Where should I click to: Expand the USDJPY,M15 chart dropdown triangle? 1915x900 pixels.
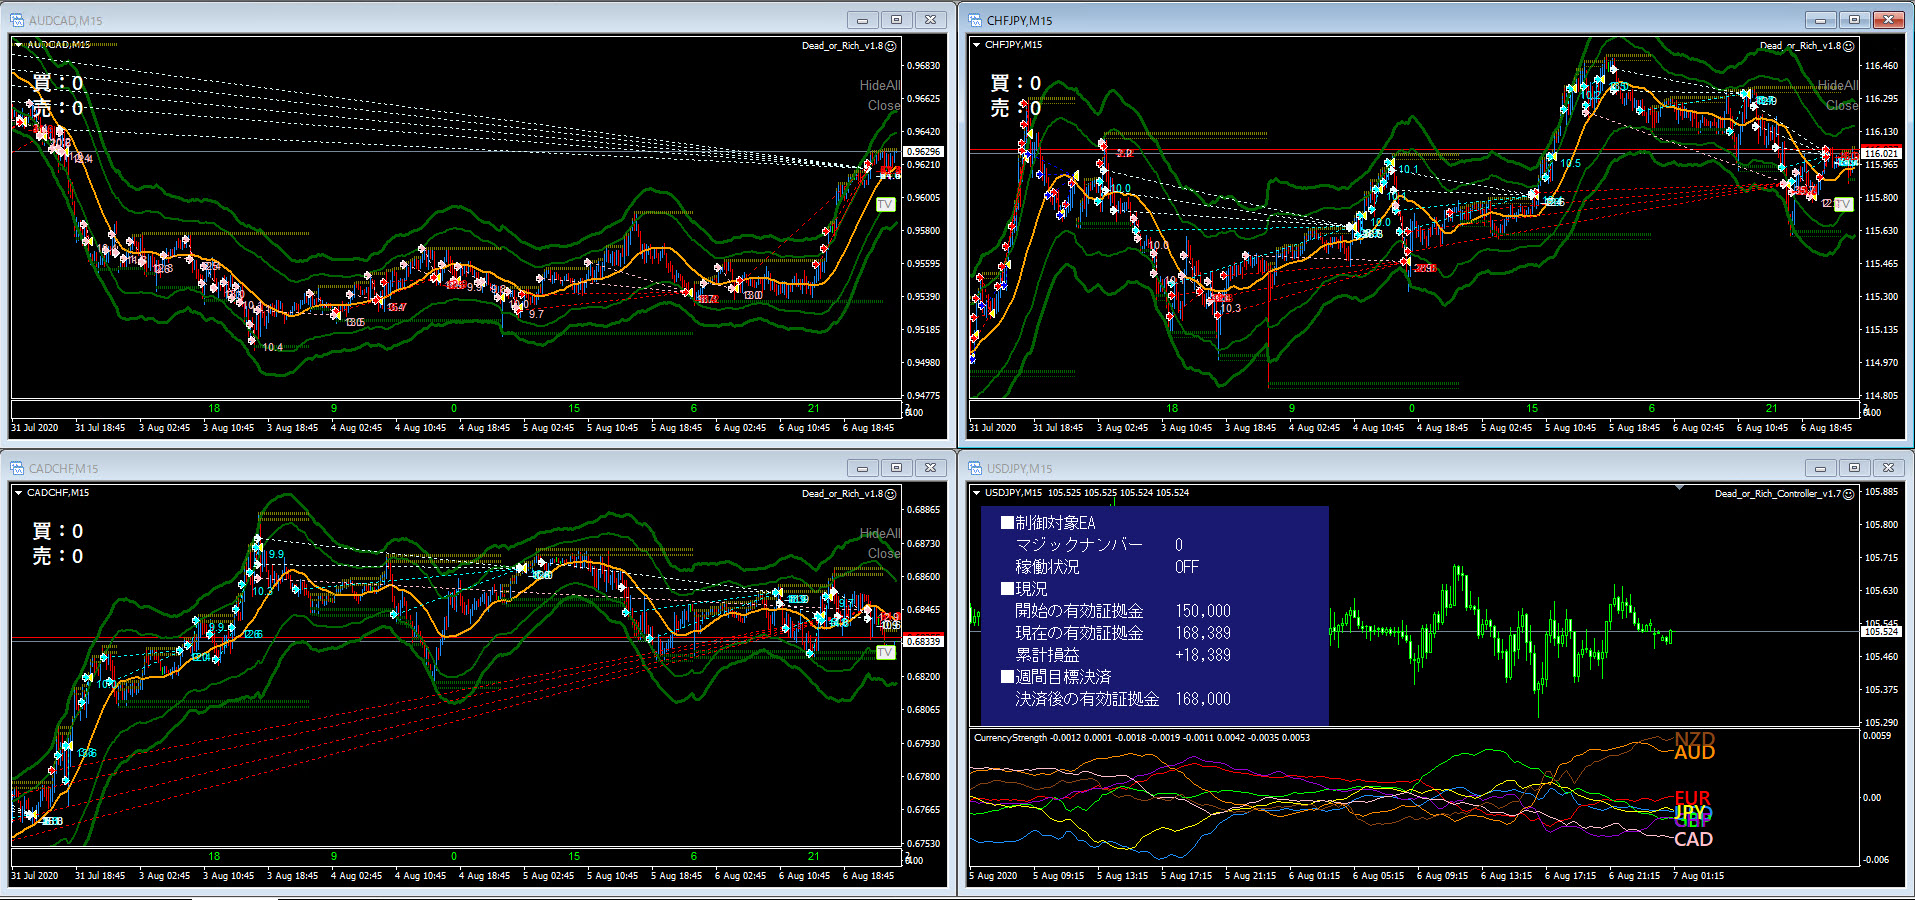coord(976,493)
